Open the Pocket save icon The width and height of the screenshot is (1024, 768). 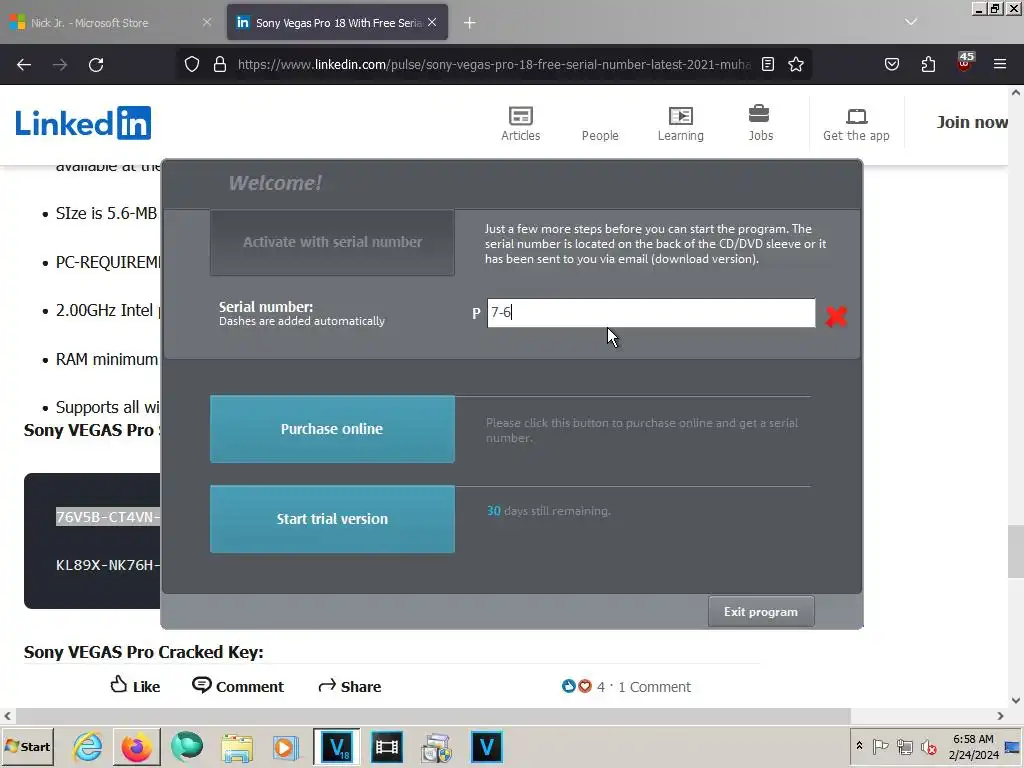pos(891,65)
